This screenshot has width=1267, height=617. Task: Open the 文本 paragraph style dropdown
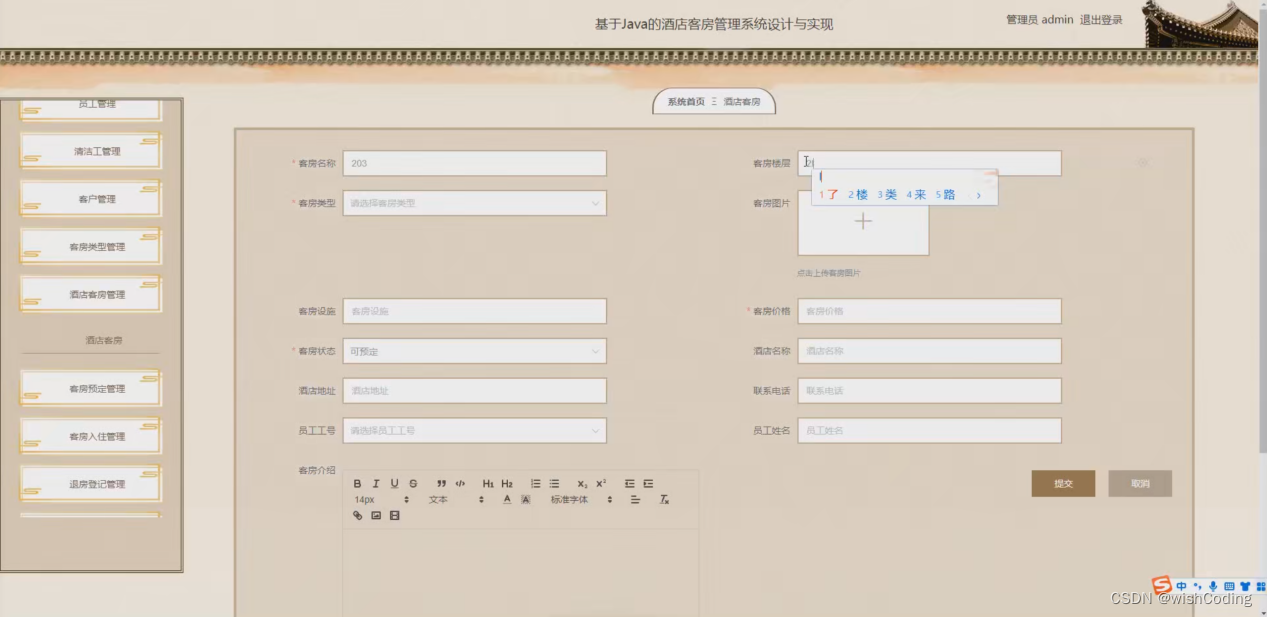pos(456,500)
